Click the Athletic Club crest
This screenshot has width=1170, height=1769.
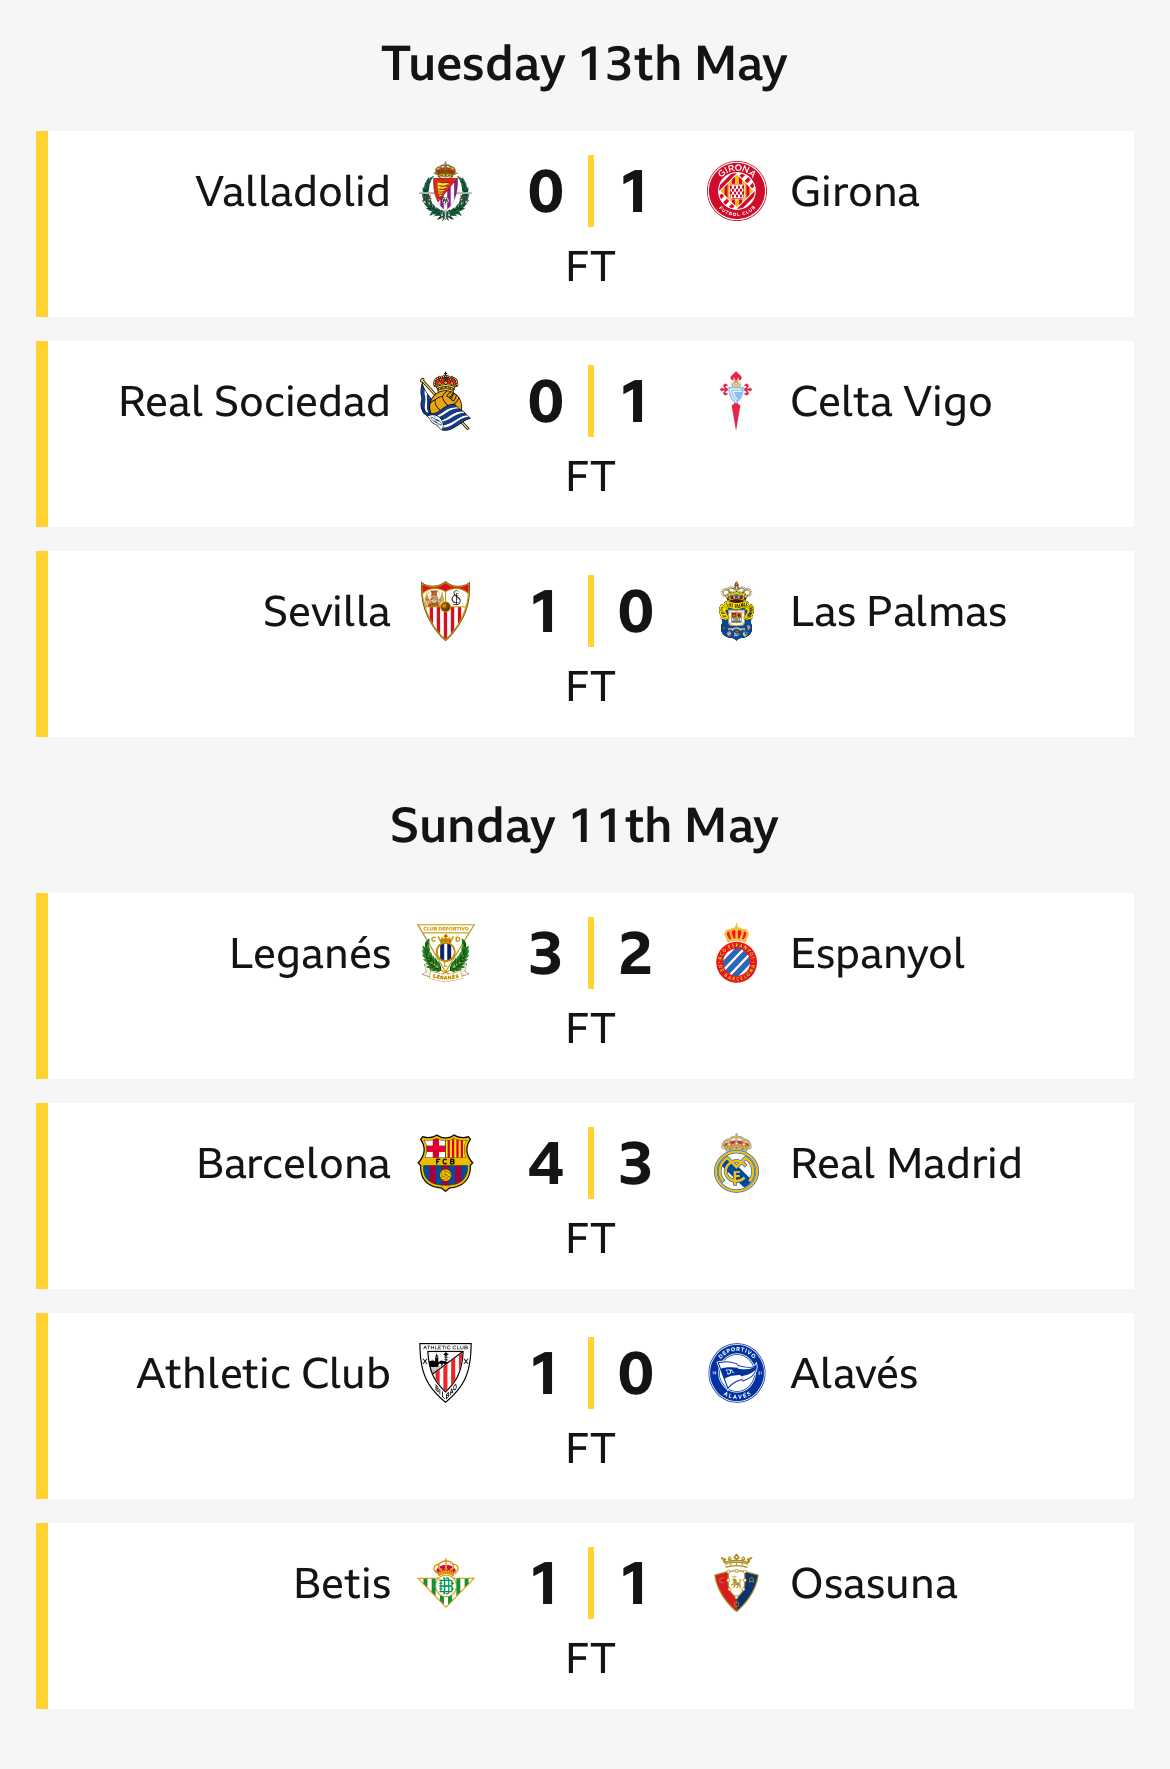pyautogui.click(x=445, y=1373)
